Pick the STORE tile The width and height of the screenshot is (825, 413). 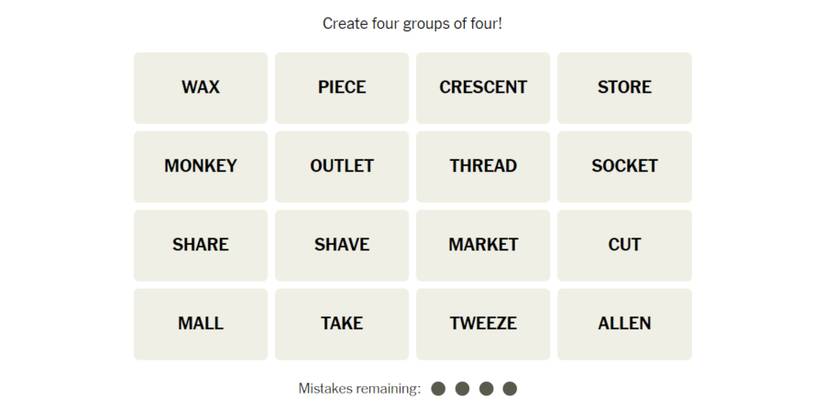pos(624,88)
